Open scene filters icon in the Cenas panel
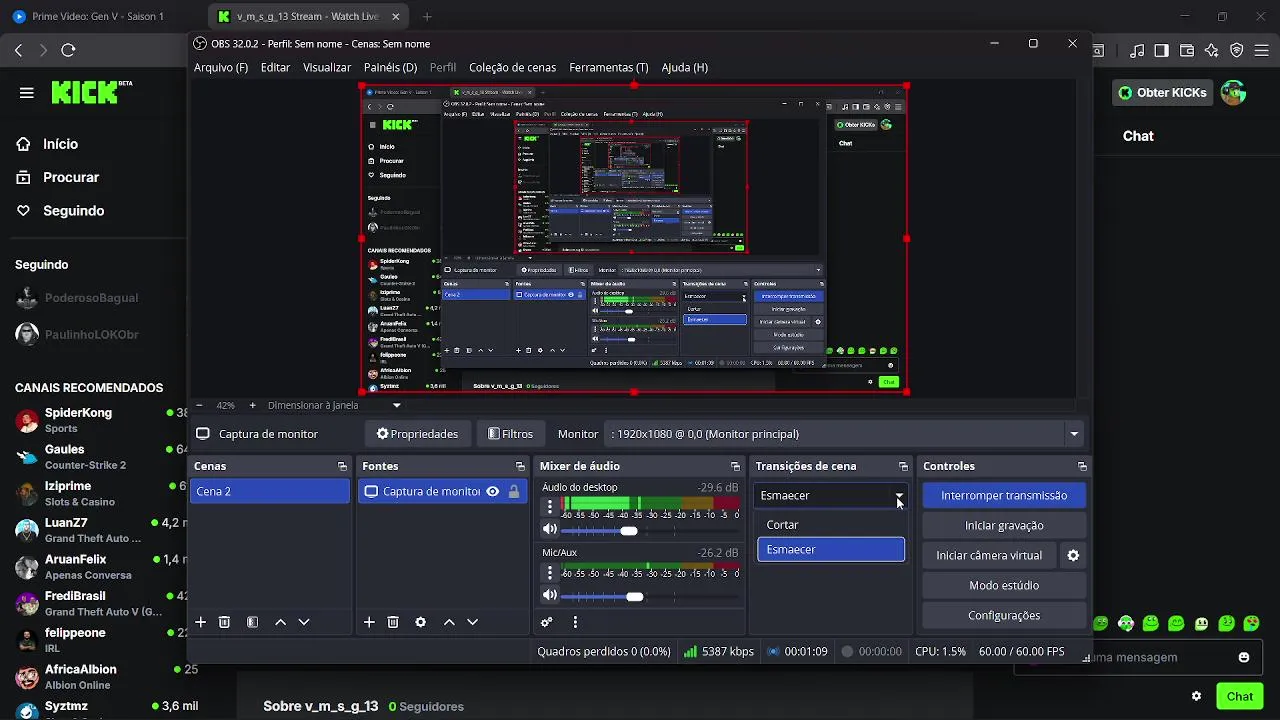This screenshot has height=720, width=1280. (252, 622)
